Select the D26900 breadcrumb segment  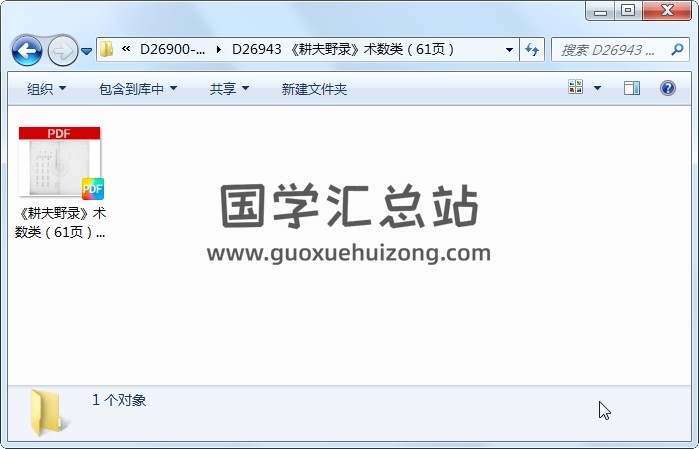172,49
